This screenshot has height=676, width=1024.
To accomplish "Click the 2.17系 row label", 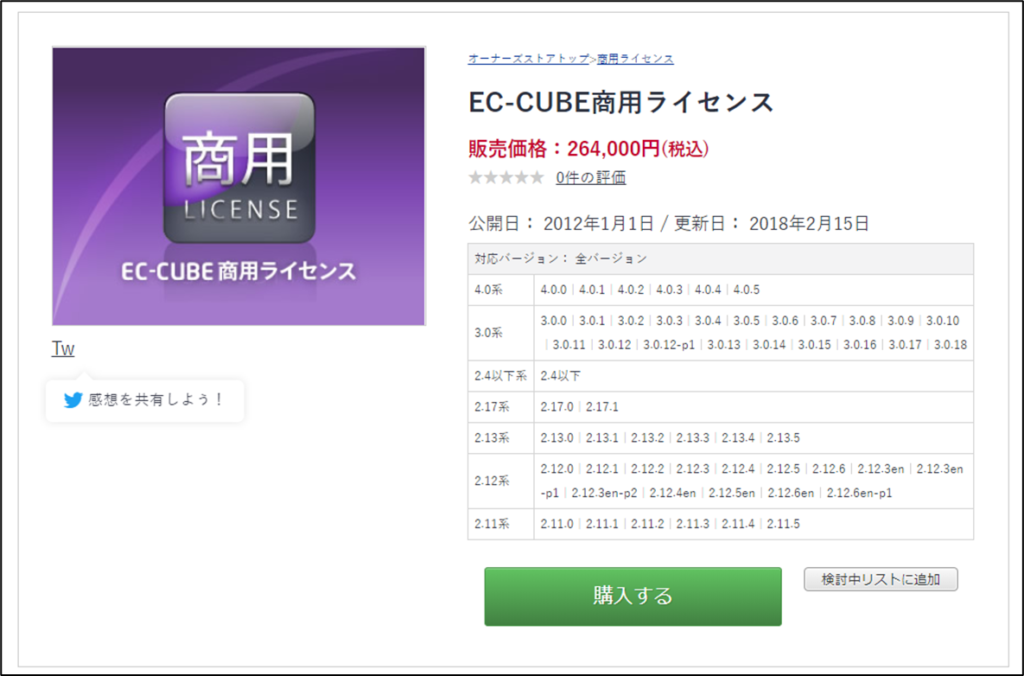I will coord(492,407).
